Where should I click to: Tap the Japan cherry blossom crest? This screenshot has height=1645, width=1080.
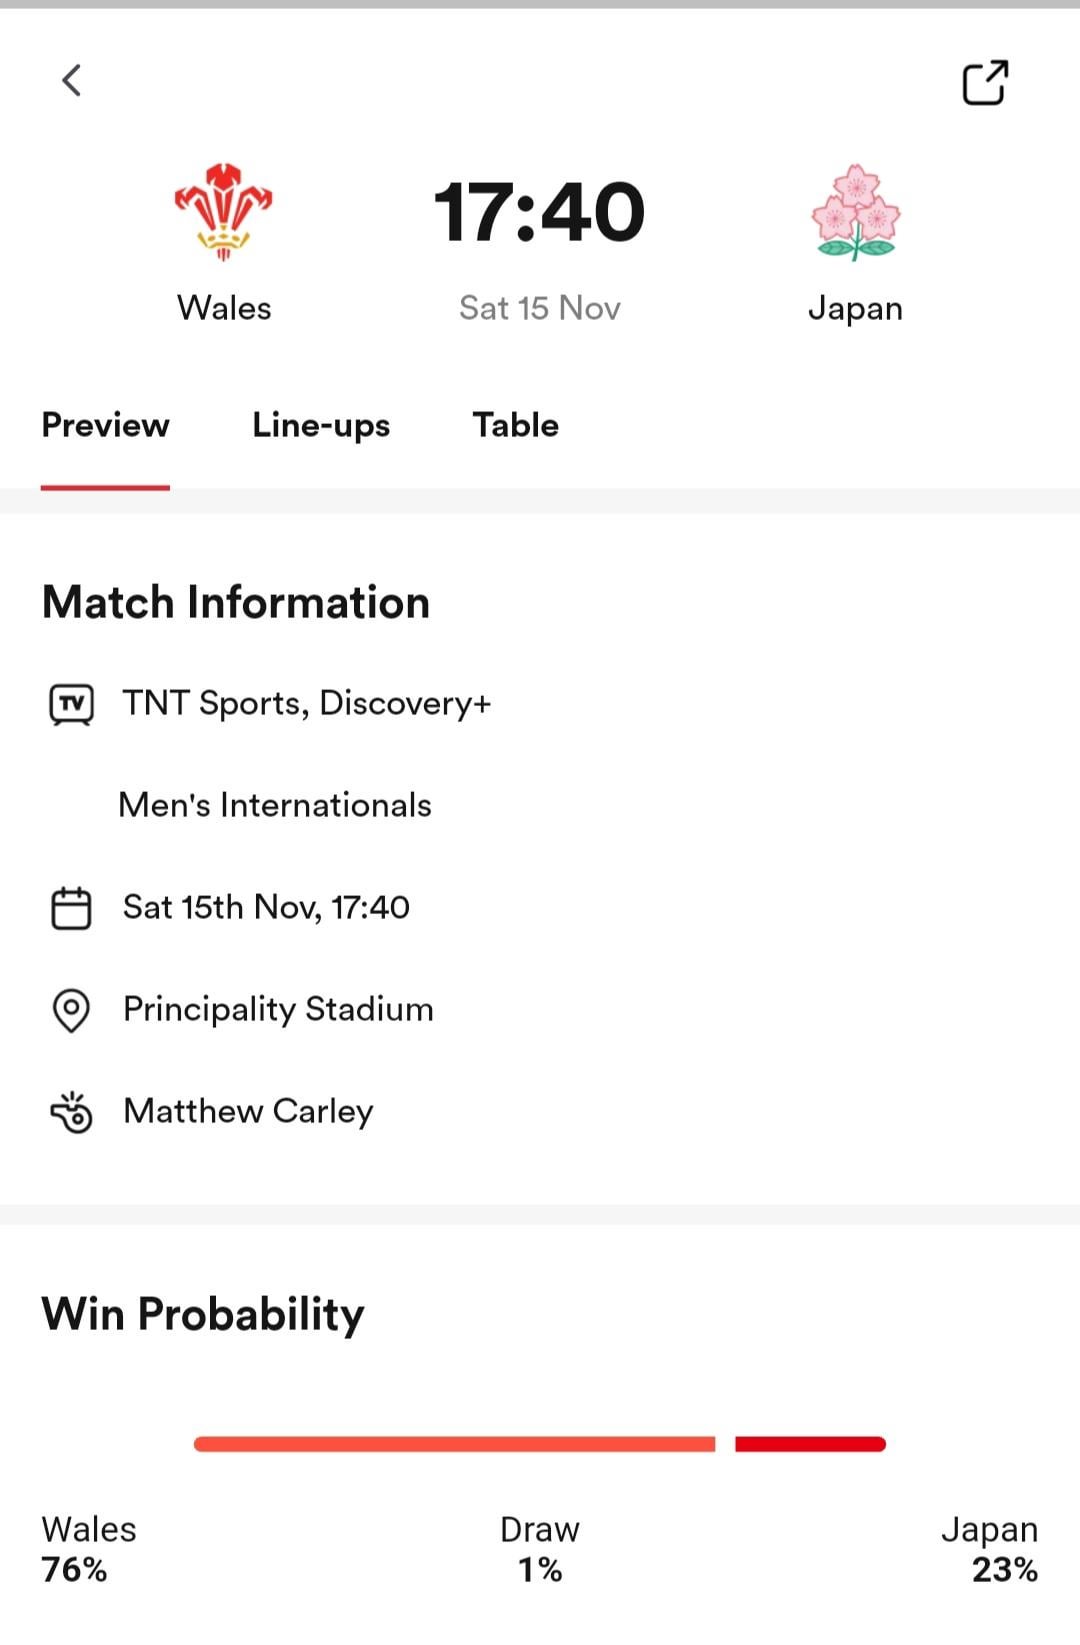tap(855, 213)
